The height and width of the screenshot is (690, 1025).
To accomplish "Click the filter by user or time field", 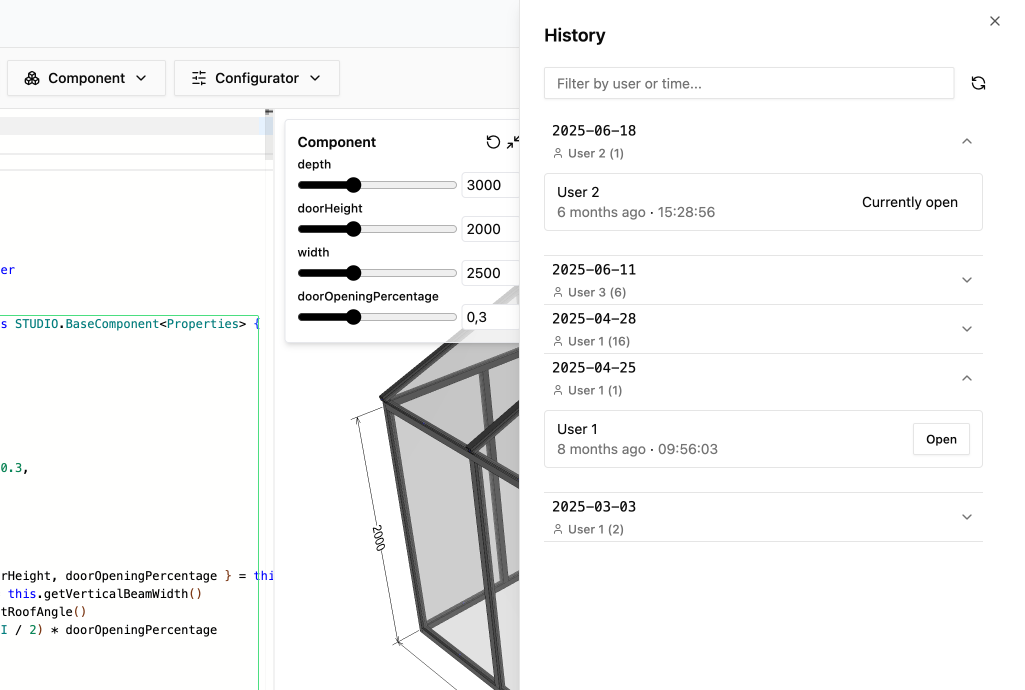I will [x=748, y=83].
